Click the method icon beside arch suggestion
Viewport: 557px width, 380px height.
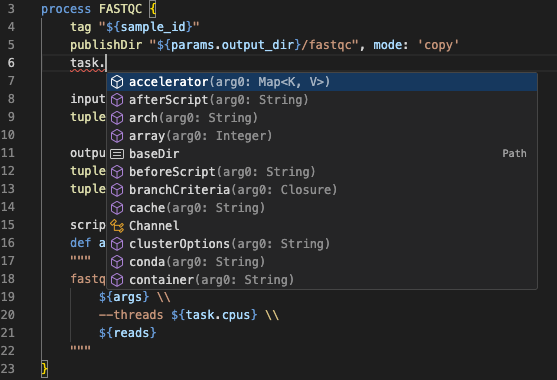pos(117,118)
